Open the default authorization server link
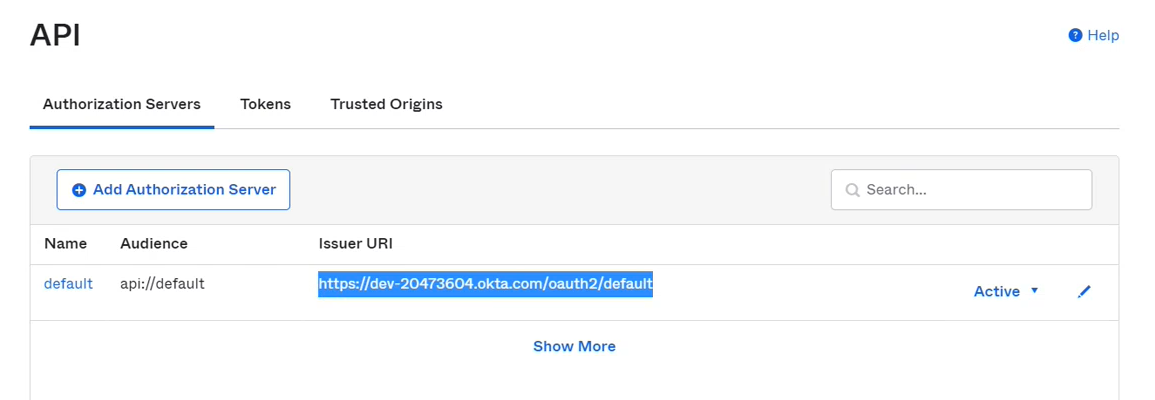This screenshot has width=1155, height=400. click(x=68, y=284)
